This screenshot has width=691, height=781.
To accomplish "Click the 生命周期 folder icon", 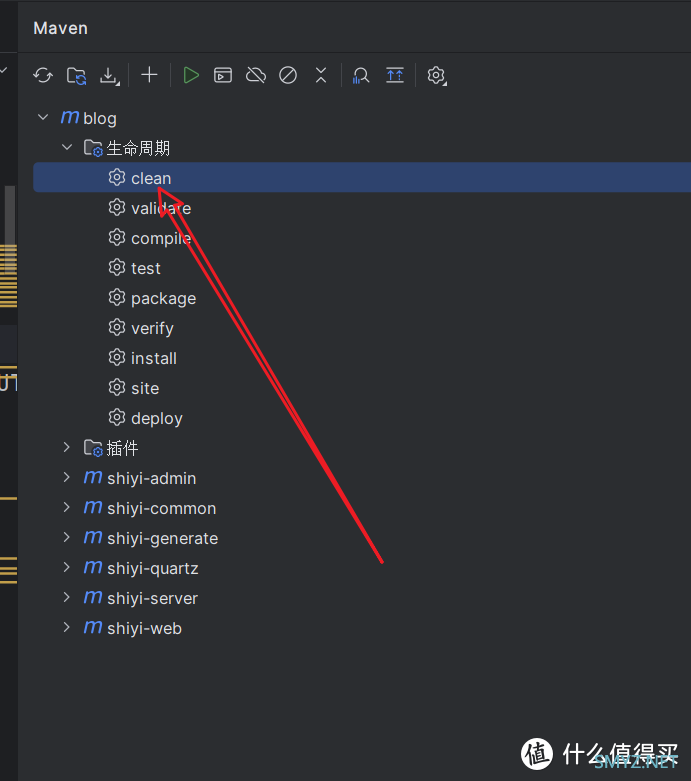I will click(93, 148).
